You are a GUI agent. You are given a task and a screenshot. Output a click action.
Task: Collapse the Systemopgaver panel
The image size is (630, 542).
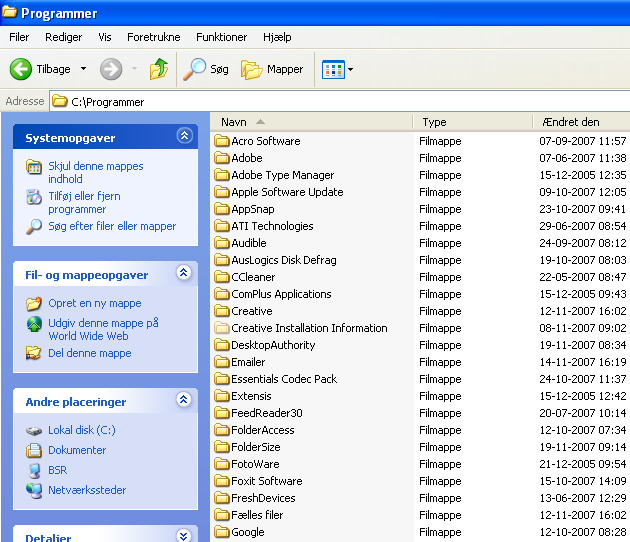pyautogui.click(x=184, y=136)
